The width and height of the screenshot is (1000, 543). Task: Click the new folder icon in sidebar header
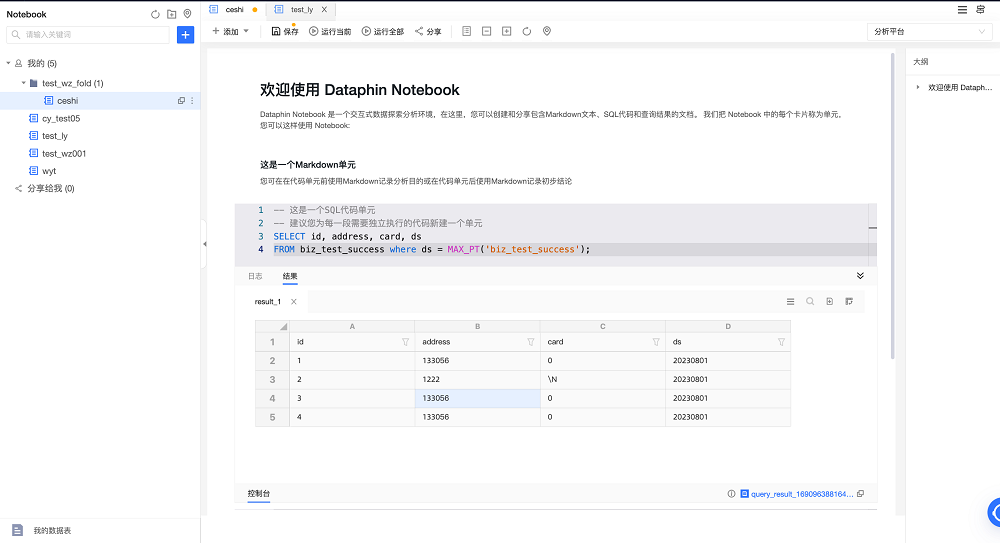pyautogui.click(x=171, y=14)
